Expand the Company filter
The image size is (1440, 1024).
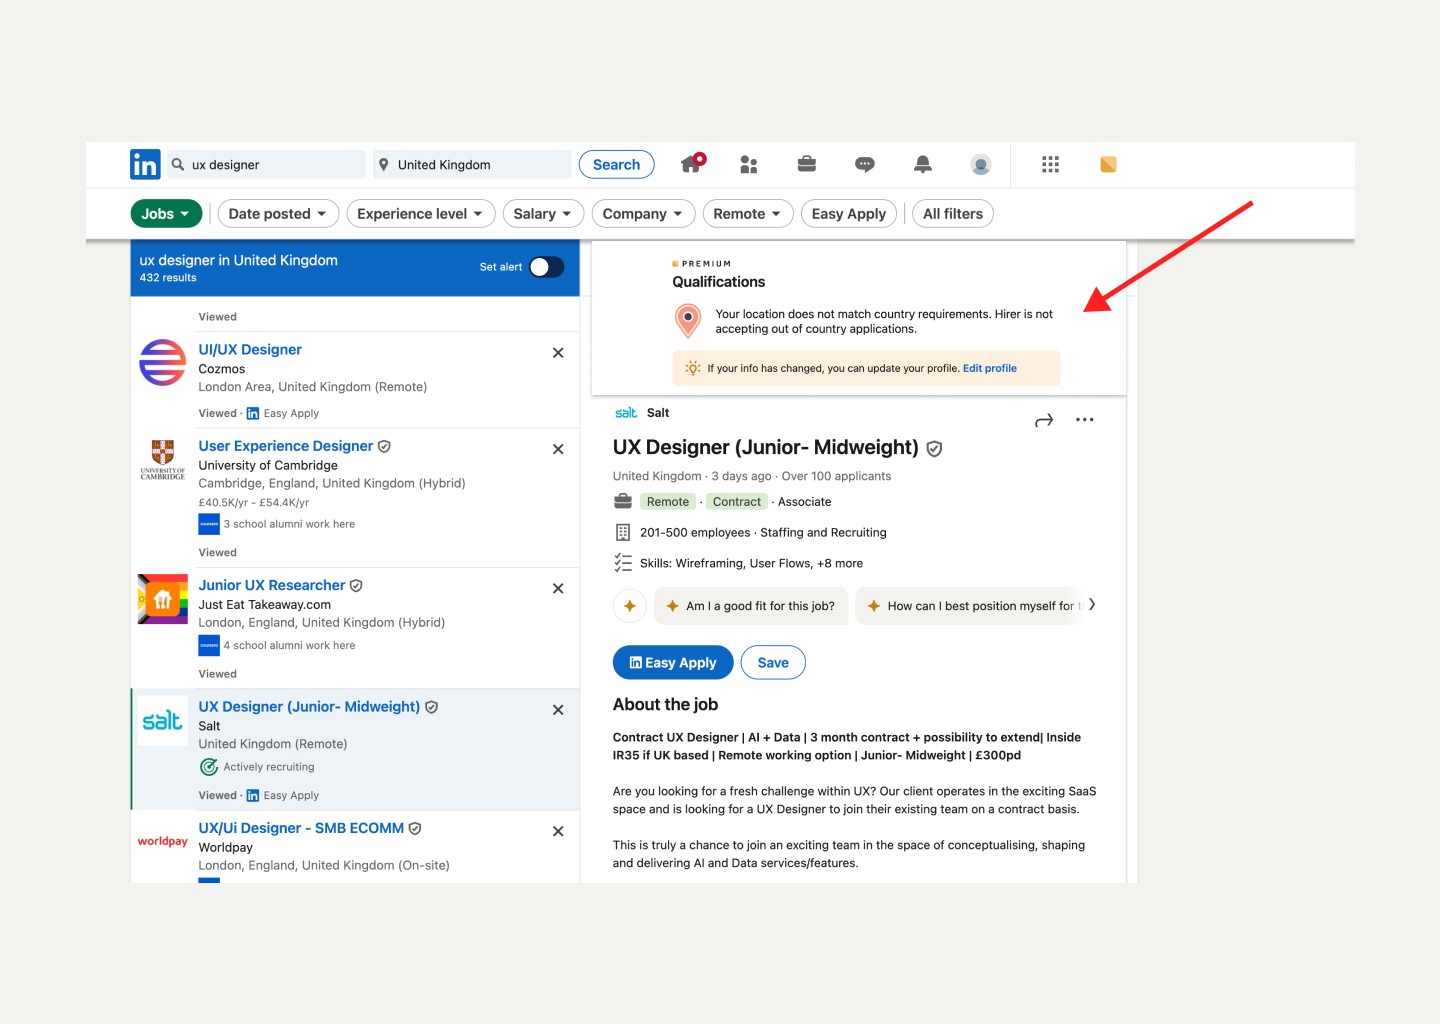(x=643, y=214)
